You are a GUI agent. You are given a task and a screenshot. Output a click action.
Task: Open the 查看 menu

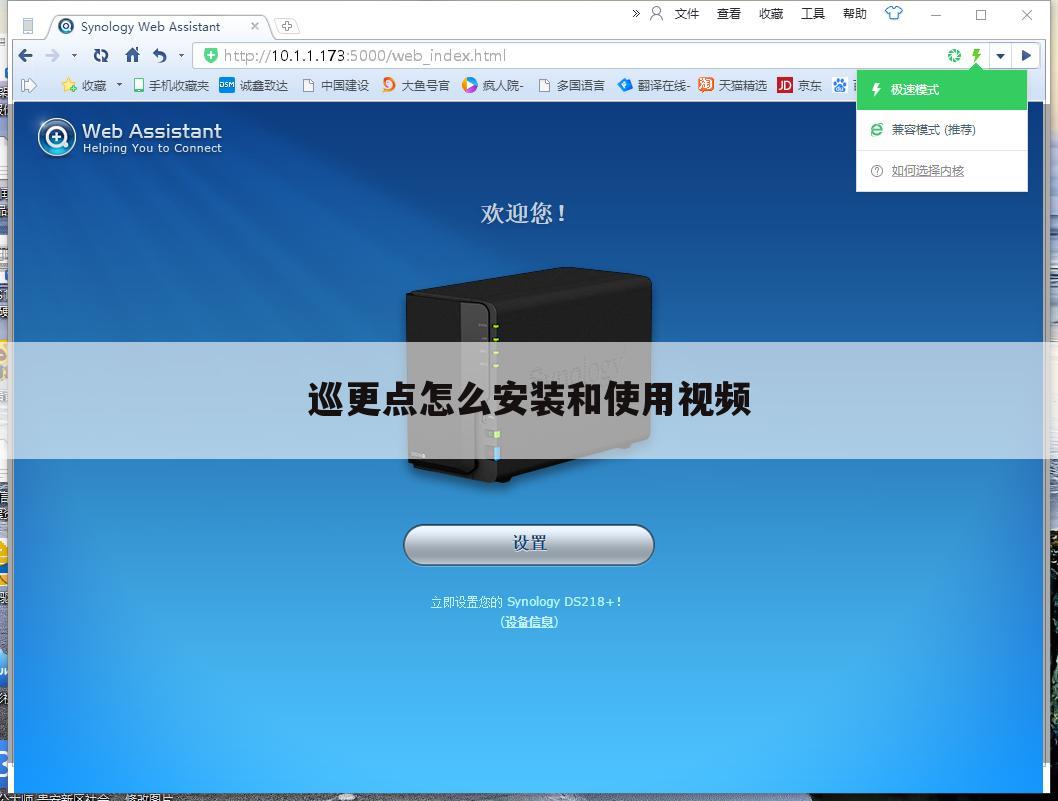[729, 13]
